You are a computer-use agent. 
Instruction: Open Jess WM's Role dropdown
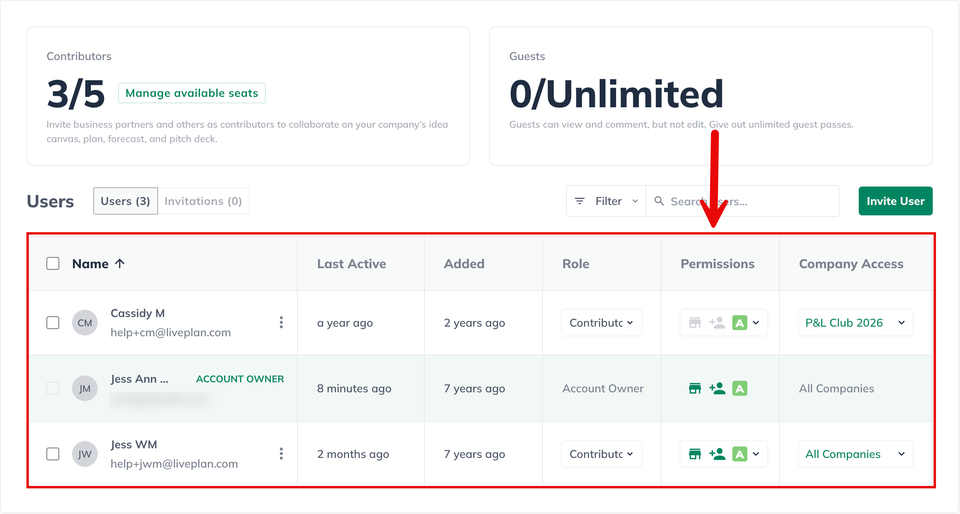coord(601,453)
